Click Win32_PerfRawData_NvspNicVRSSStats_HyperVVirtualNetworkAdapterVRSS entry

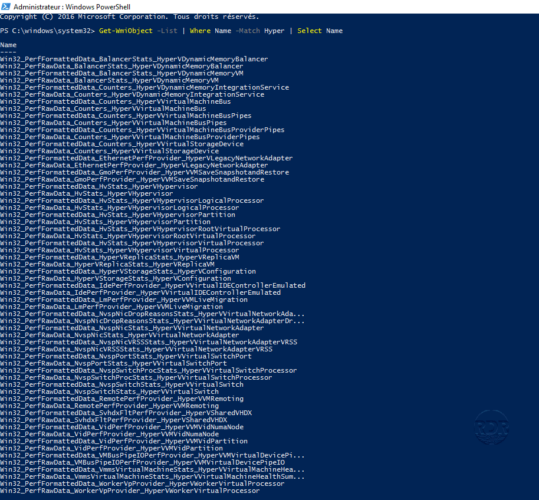(x=136, y=349)
